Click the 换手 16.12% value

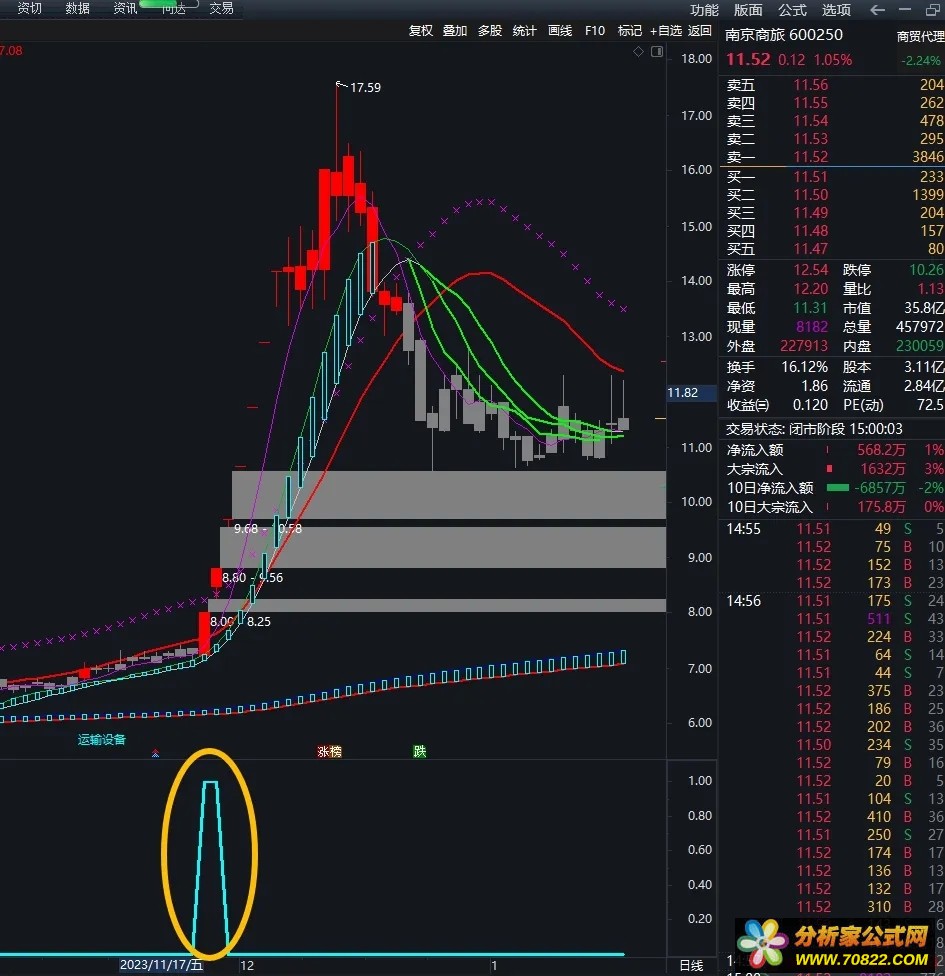pyautogui.click(x=805, y=367)
